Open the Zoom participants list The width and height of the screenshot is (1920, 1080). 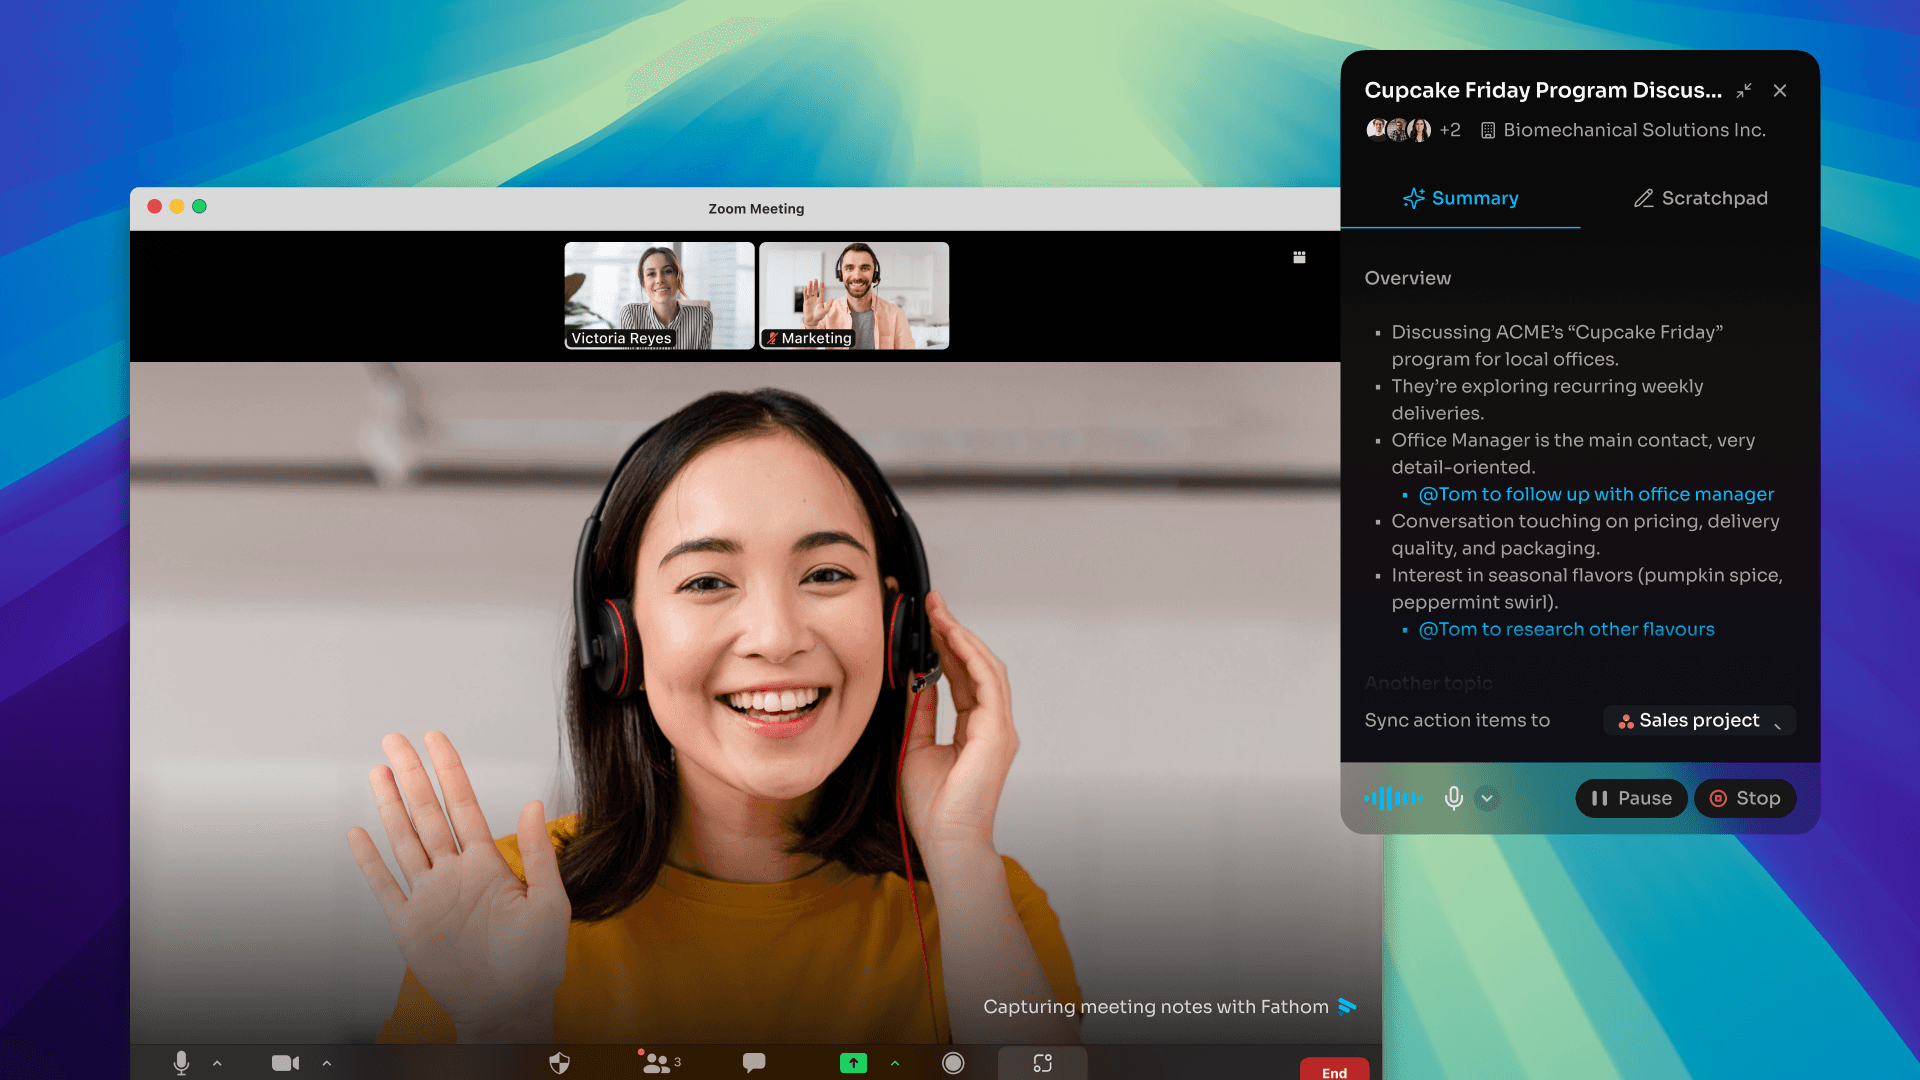pos(658,1062)
